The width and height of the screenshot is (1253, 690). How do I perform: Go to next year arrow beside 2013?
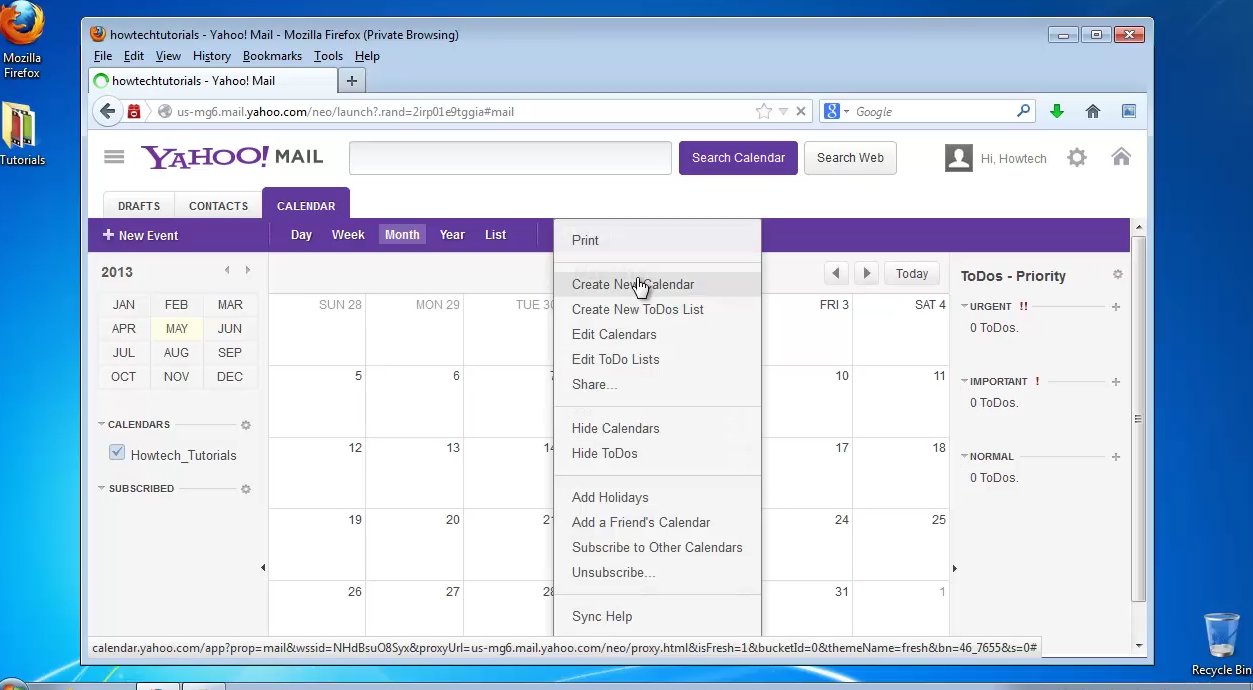(247, 270)
